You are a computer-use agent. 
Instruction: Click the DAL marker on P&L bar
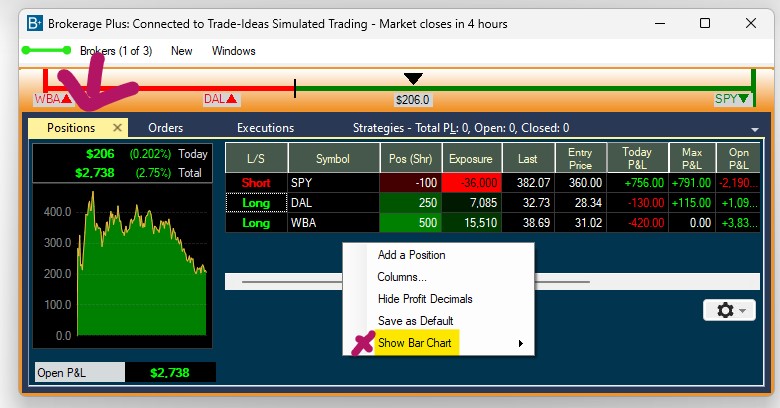221,99
